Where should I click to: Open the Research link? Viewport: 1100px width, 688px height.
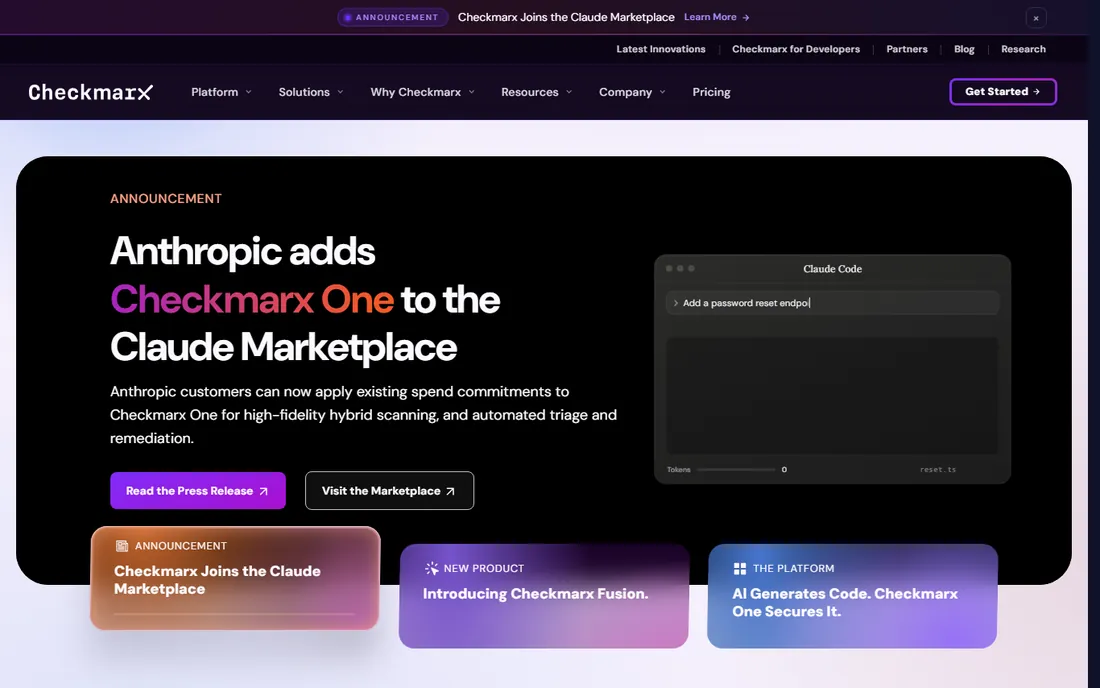(1023, 49)
